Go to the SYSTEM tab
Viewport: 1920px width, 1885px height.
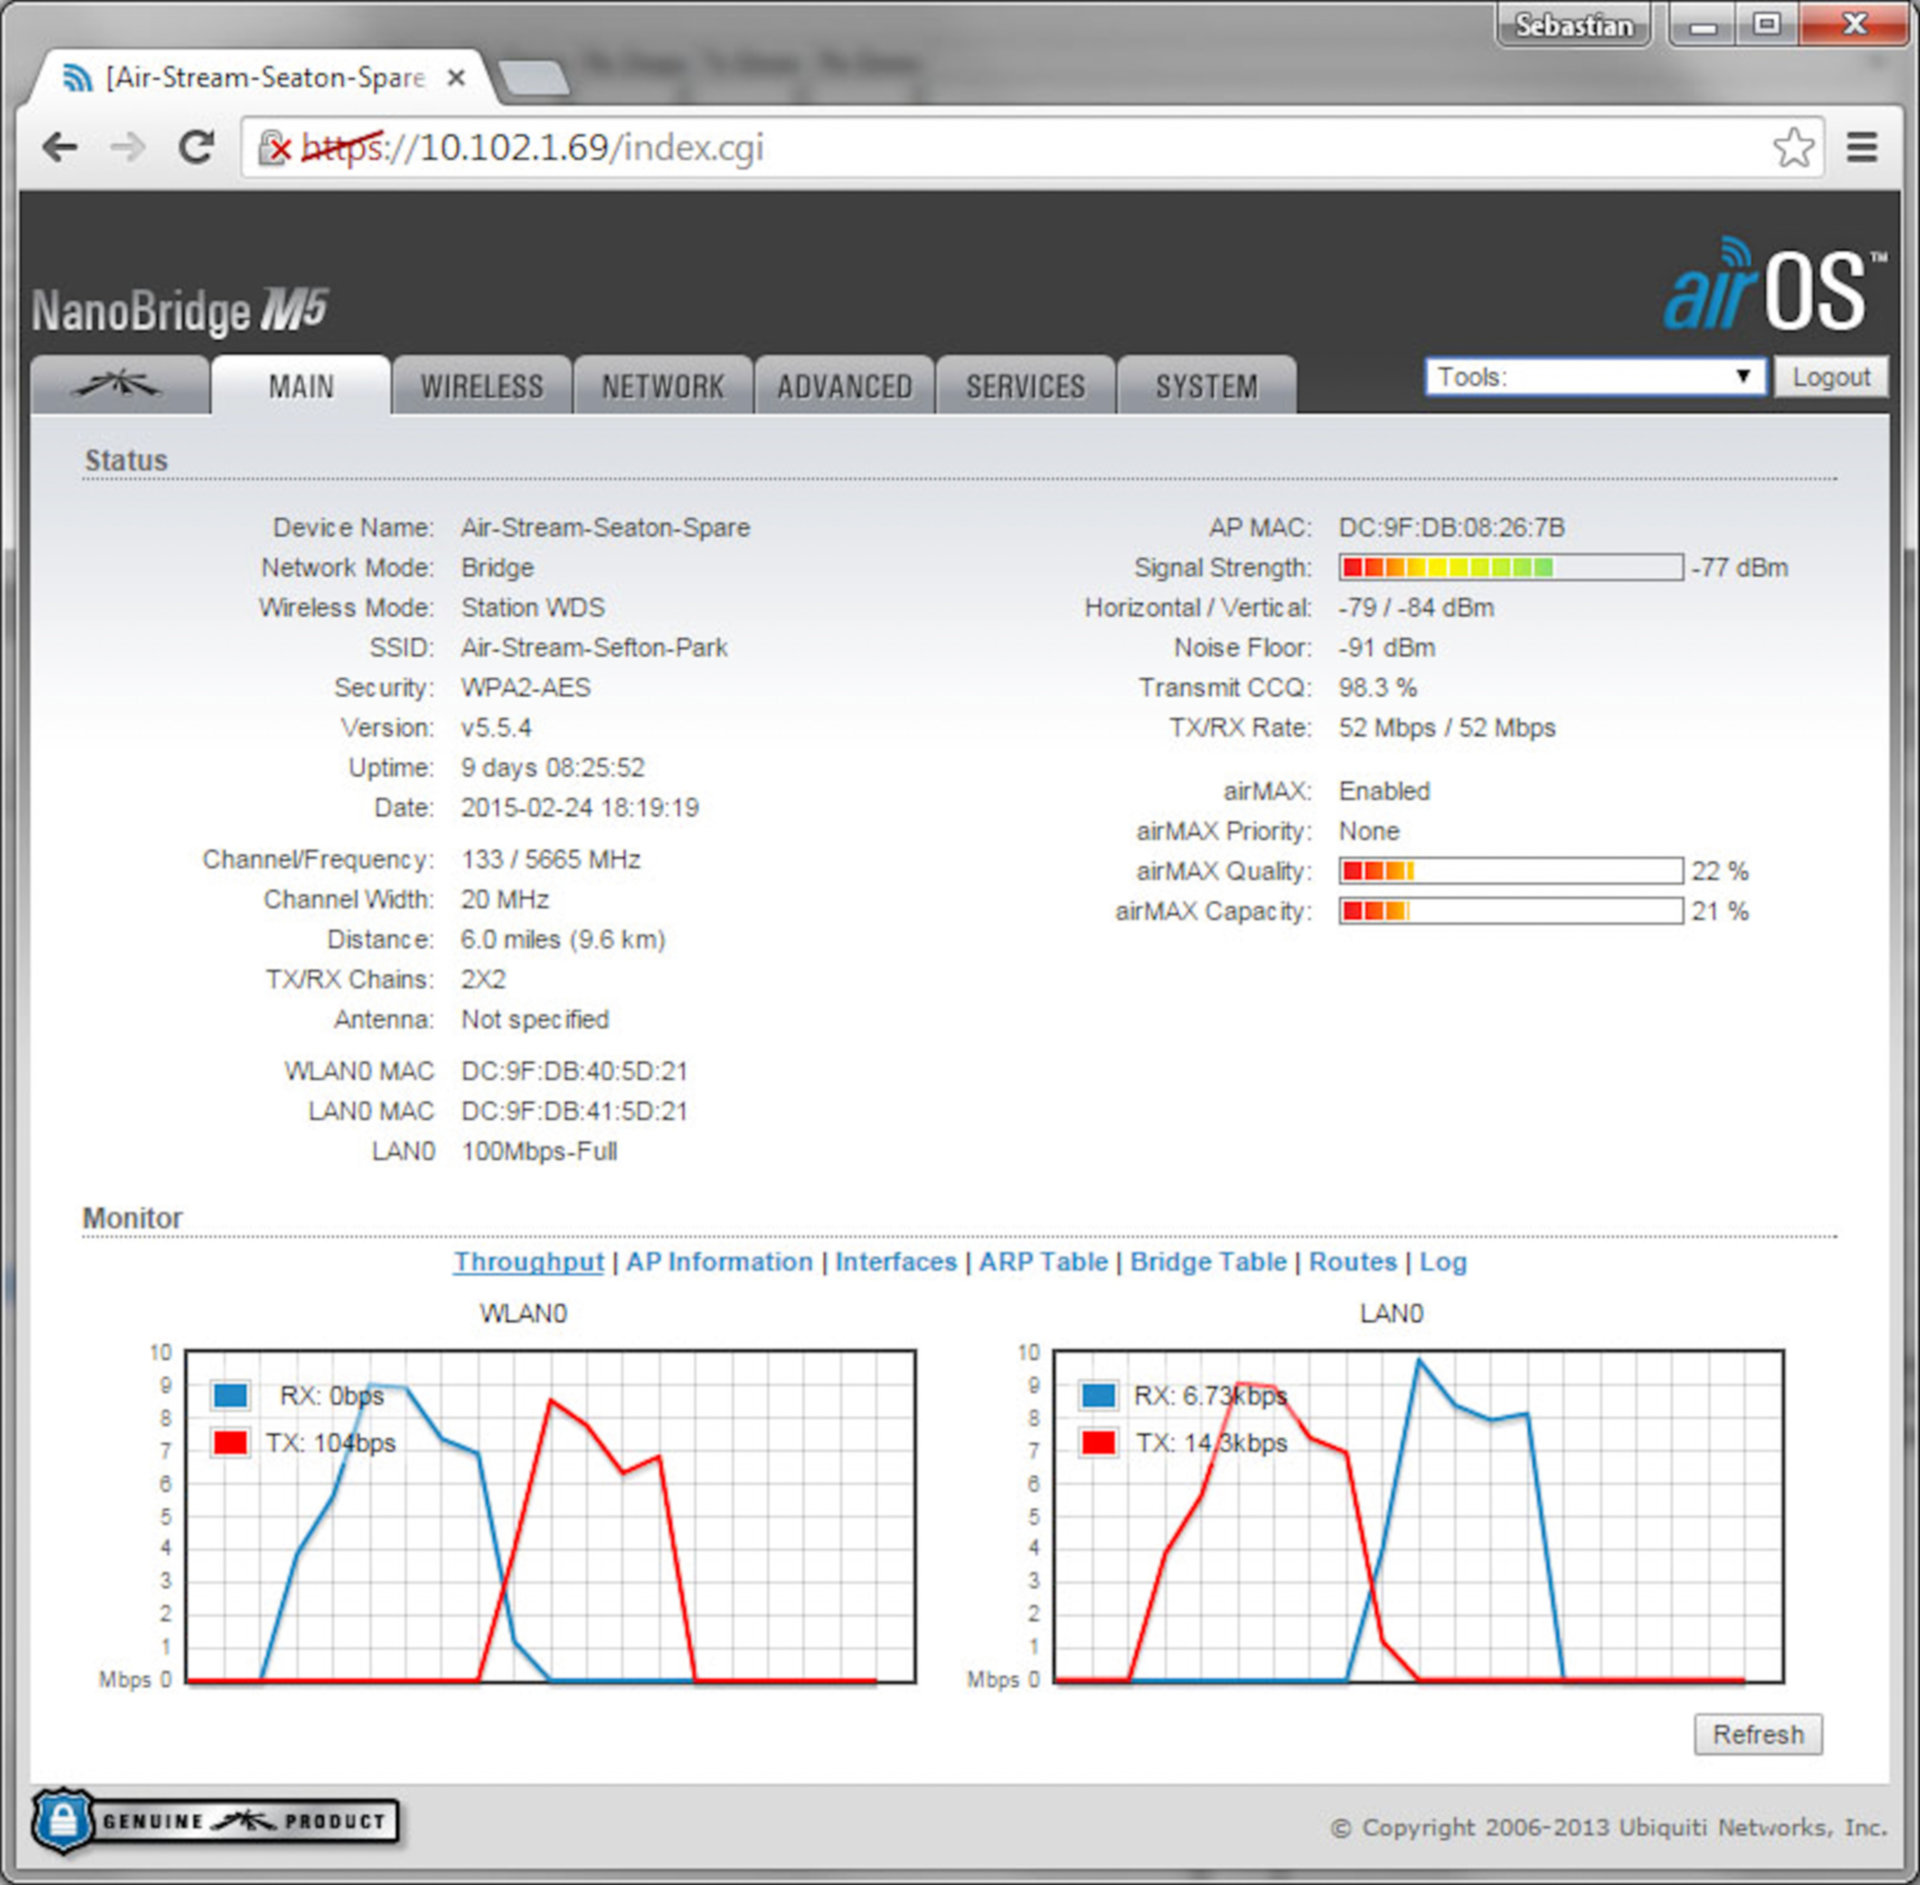[x=1207, y=385]
